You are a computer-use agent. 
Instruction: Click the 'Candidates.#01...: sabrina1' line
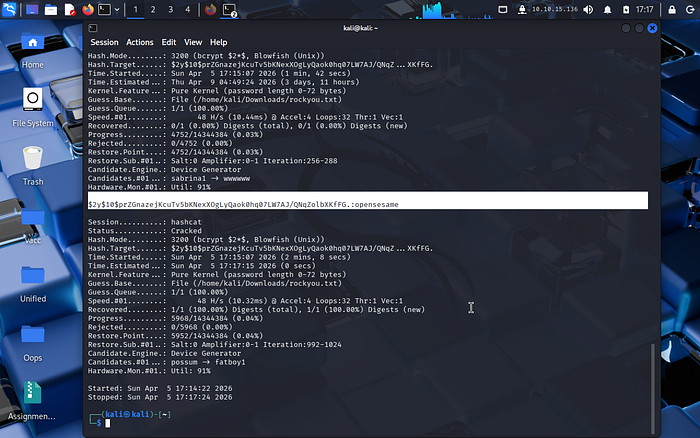(x=169, y=179)
